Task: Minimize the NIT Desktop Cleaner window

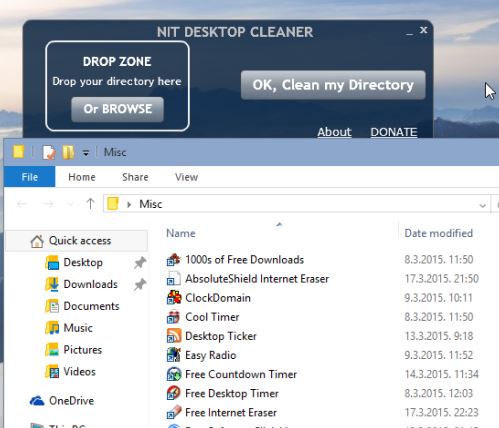Action: 409,33
